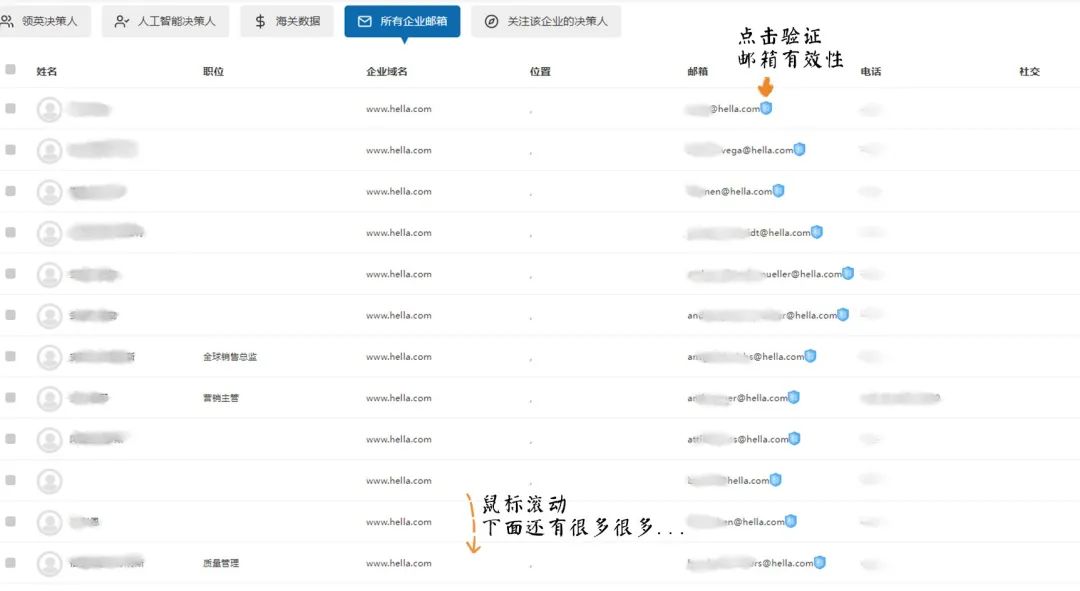Verify the 营销主管 contact's email shield
Viewport: 1080px width, 591px height.
(x=794, y=397)
